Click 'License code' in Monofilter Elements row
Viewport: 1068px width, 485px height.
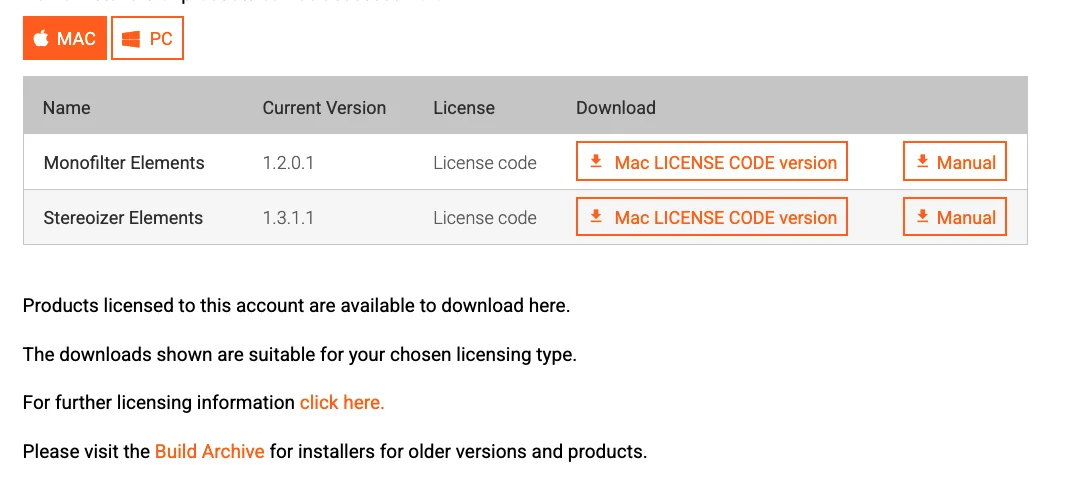pyautogui.click(x=485, y=163)
